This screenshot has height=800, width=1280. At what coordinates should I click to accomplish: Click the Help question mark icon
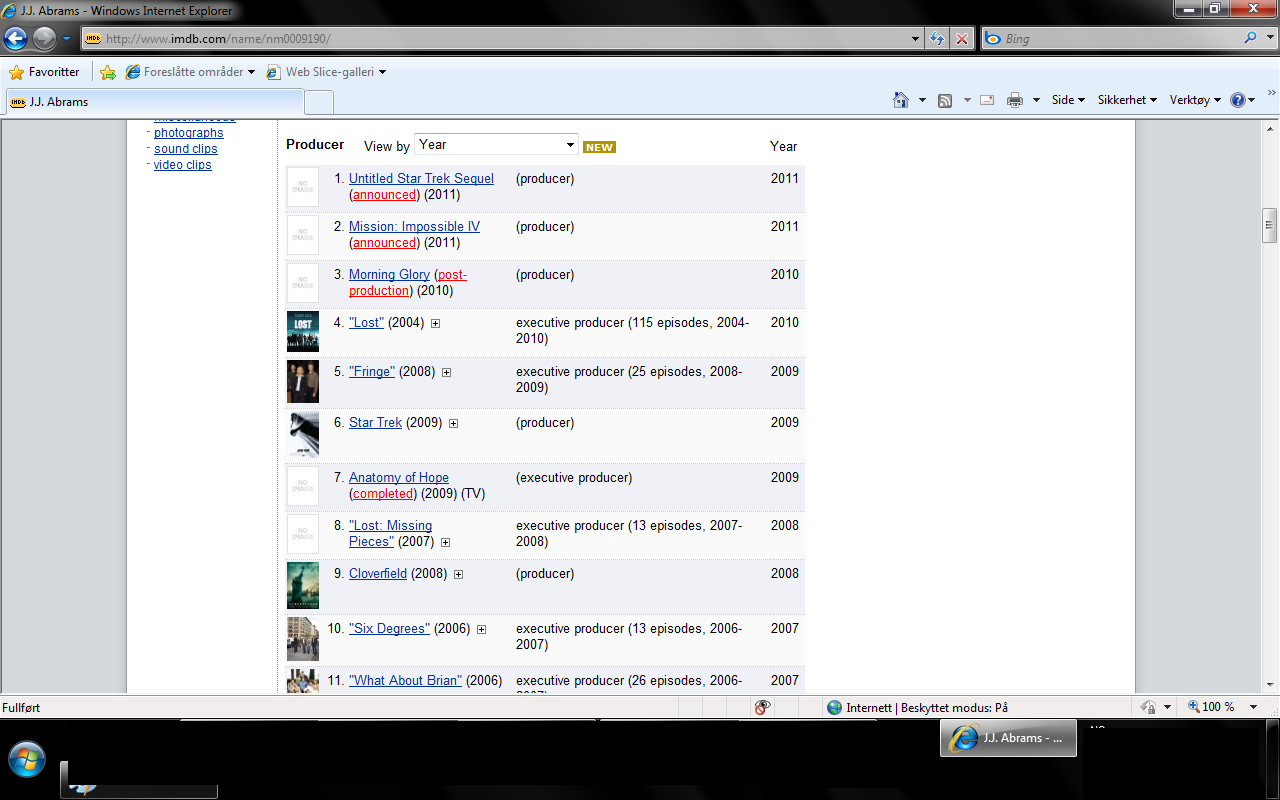click(1238, 100)
